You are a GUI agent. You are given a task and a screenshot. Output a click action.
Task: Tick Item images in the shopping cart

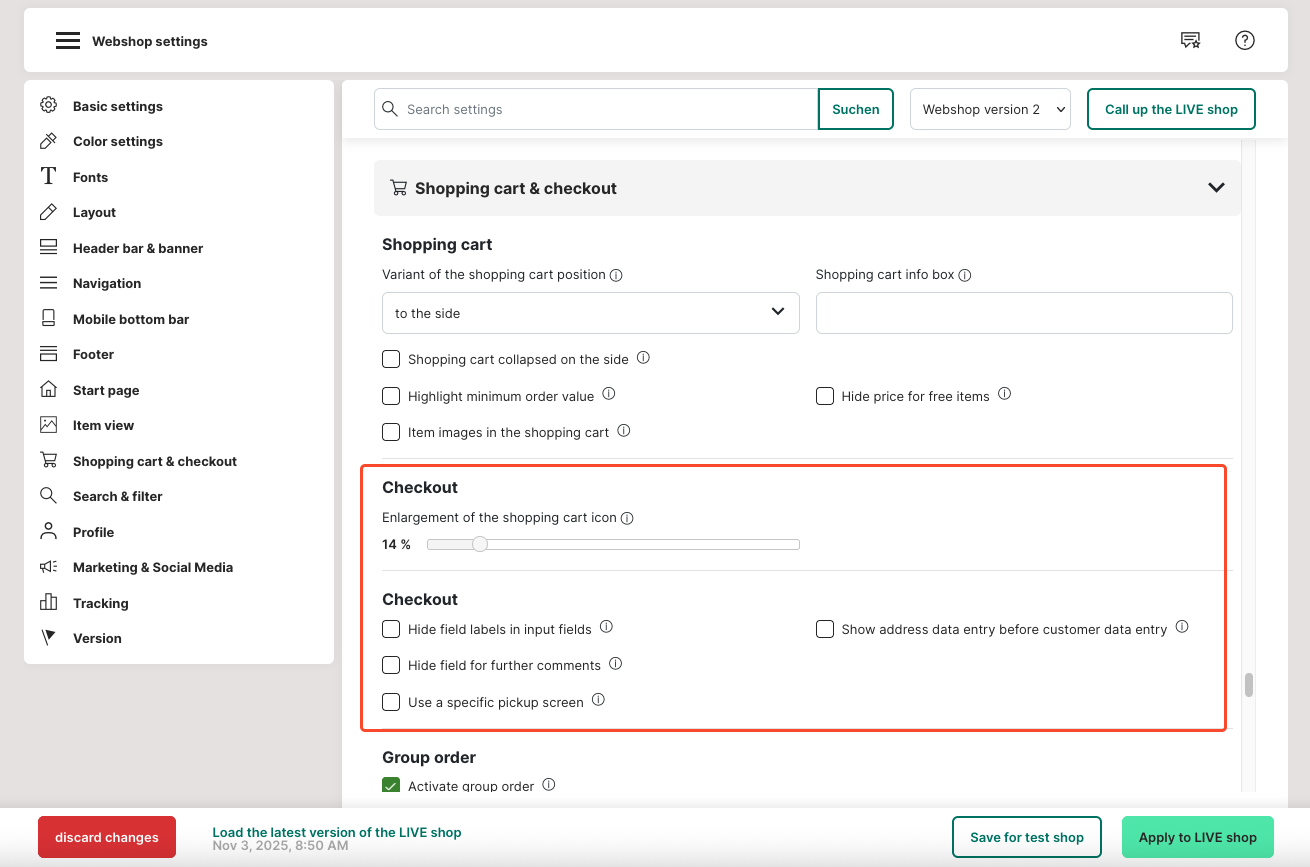pos(391,432)
